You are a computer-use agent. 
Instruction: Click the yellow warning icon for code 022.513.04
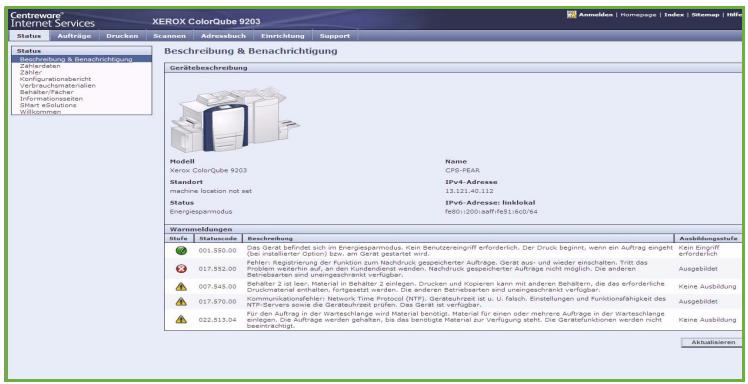(181, 320)
